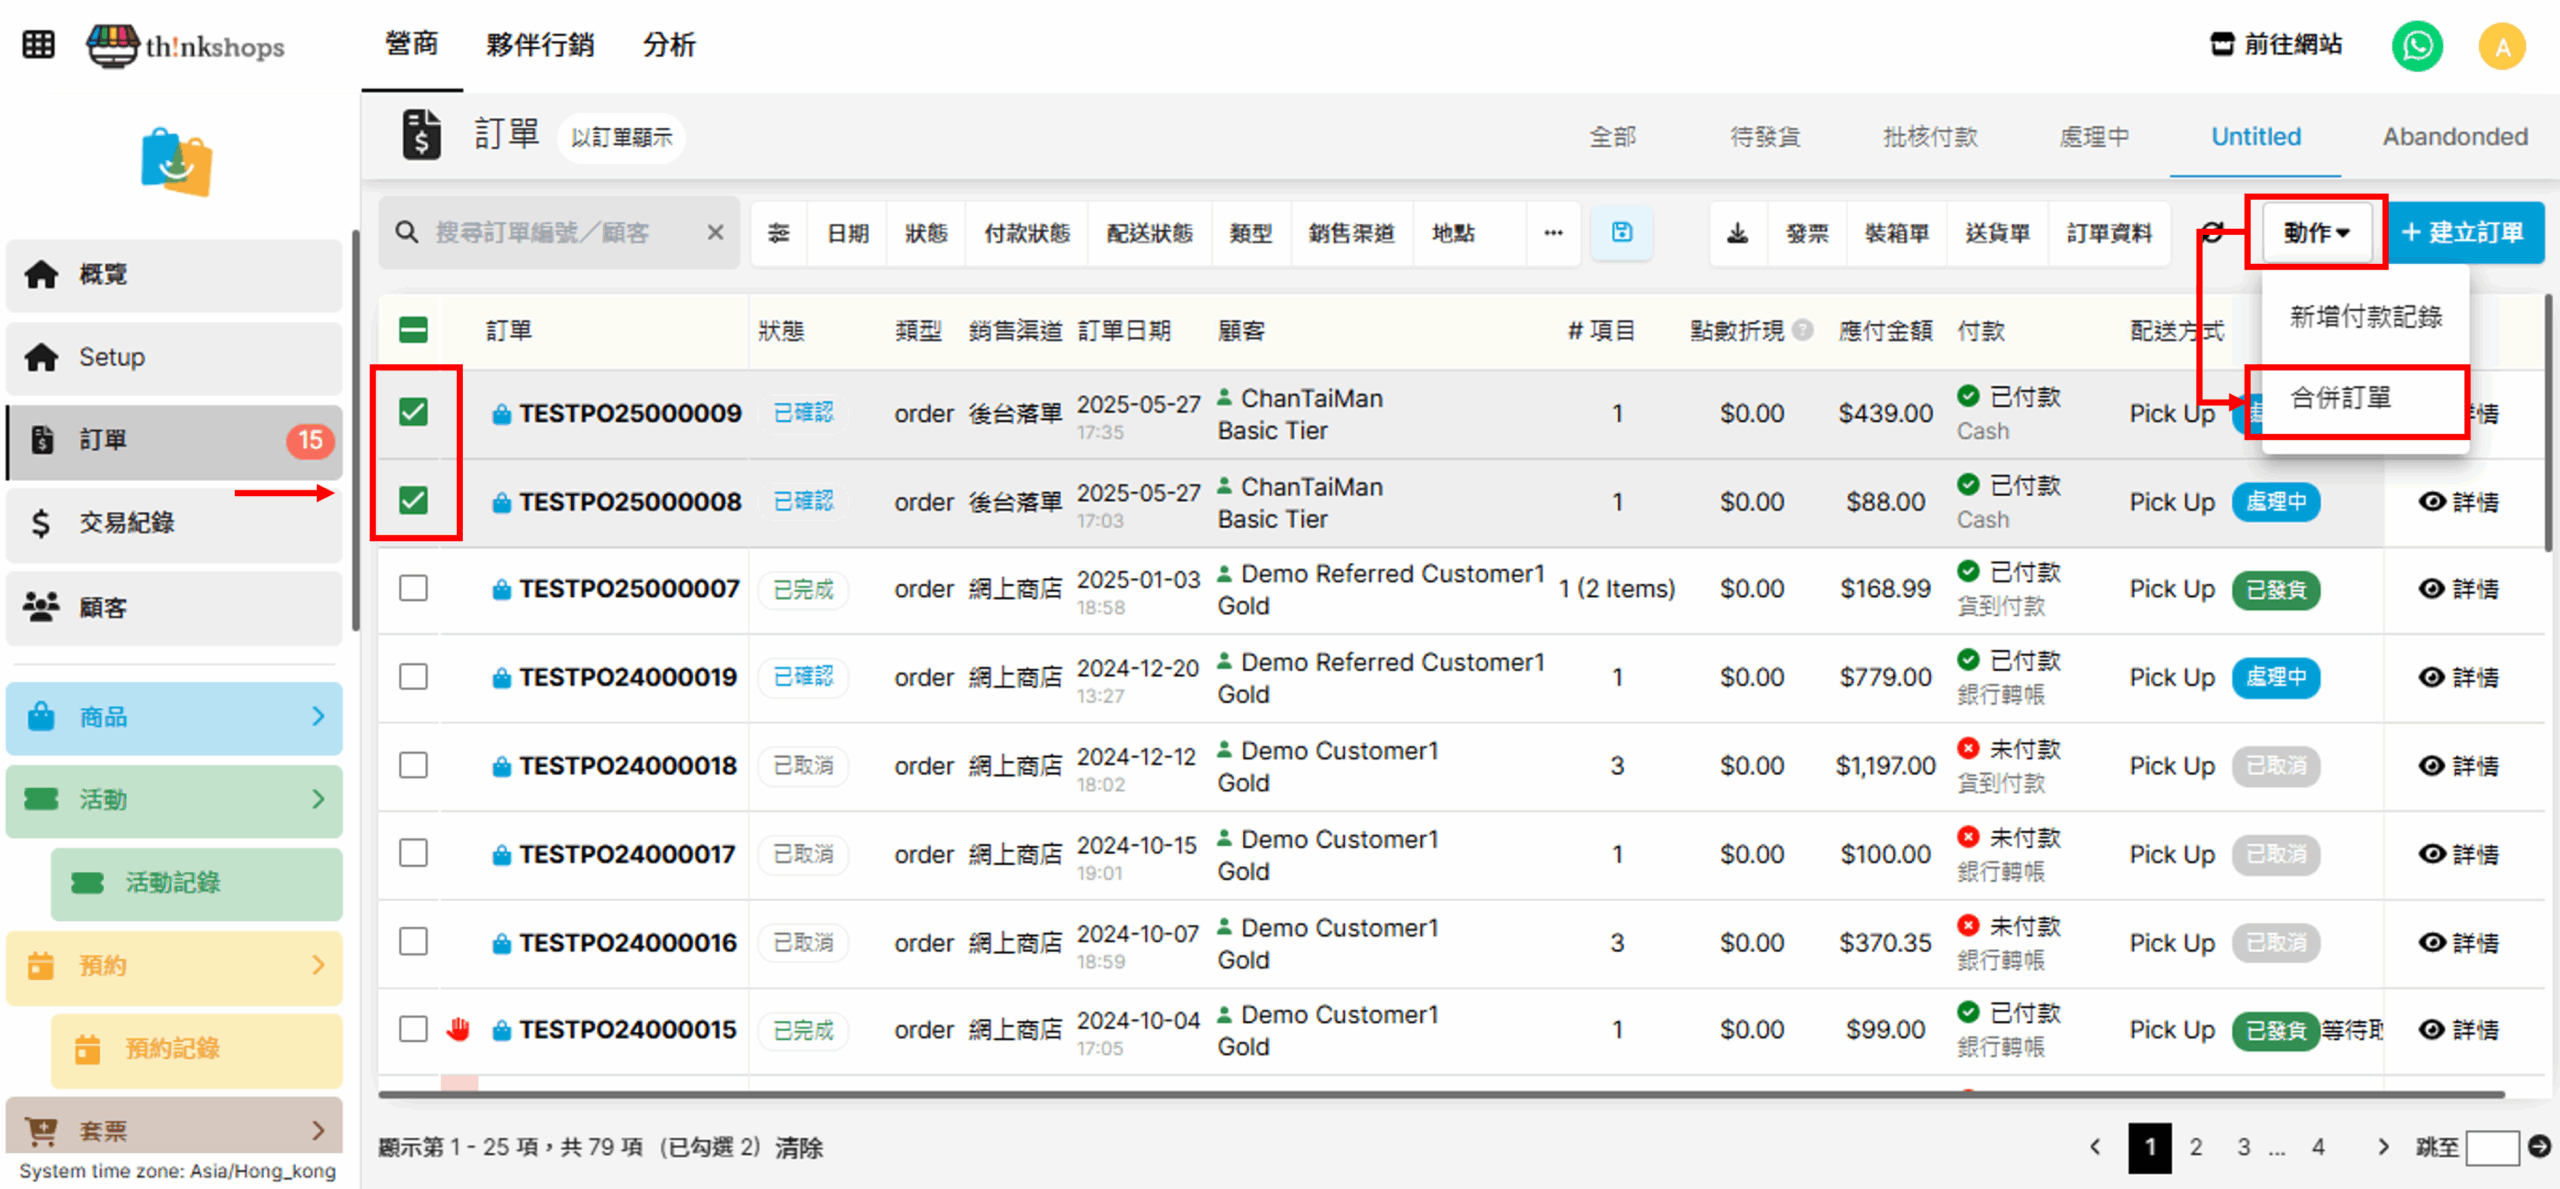Open the filter sliders icon
This screenshot has height=1189, width=2560.
pyautogui.click(x=778, y=233)
